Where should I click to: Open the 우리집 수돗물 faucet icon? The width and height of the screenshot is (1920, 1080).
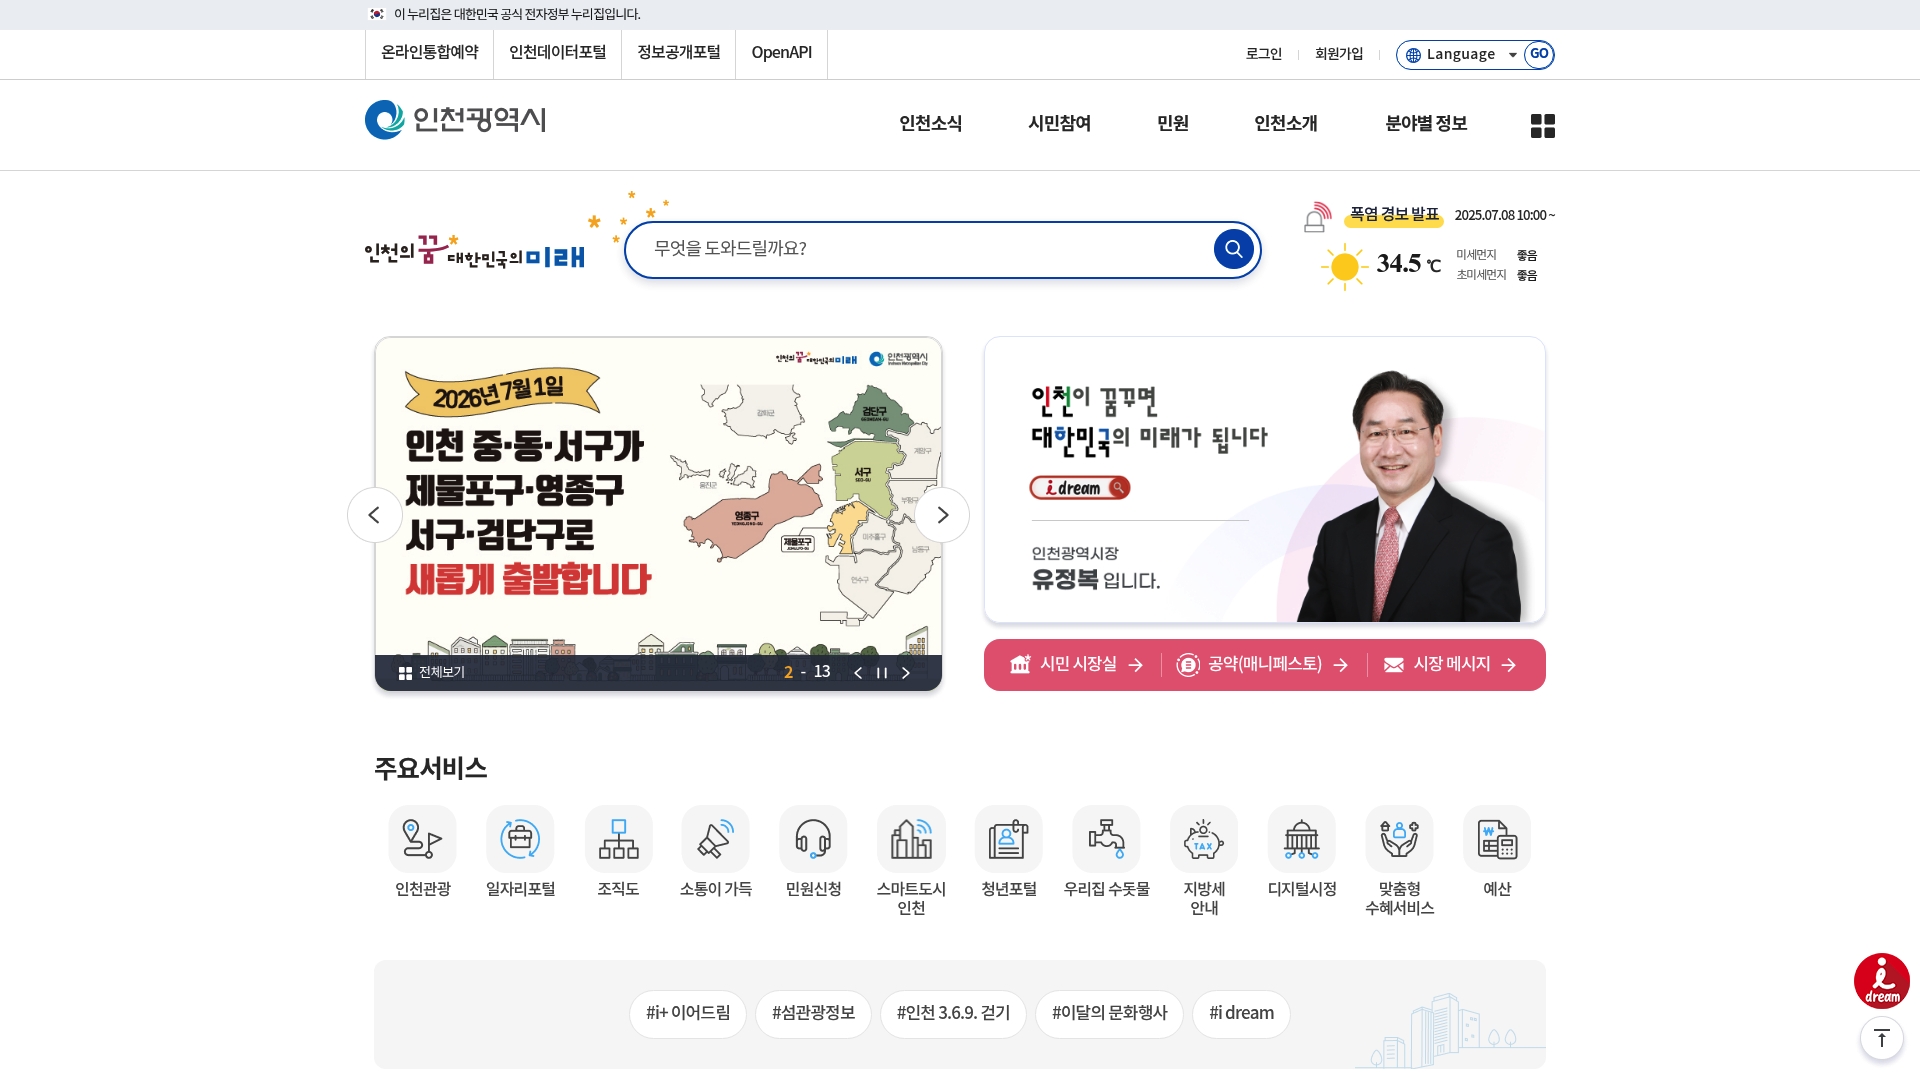[1106, 839]
